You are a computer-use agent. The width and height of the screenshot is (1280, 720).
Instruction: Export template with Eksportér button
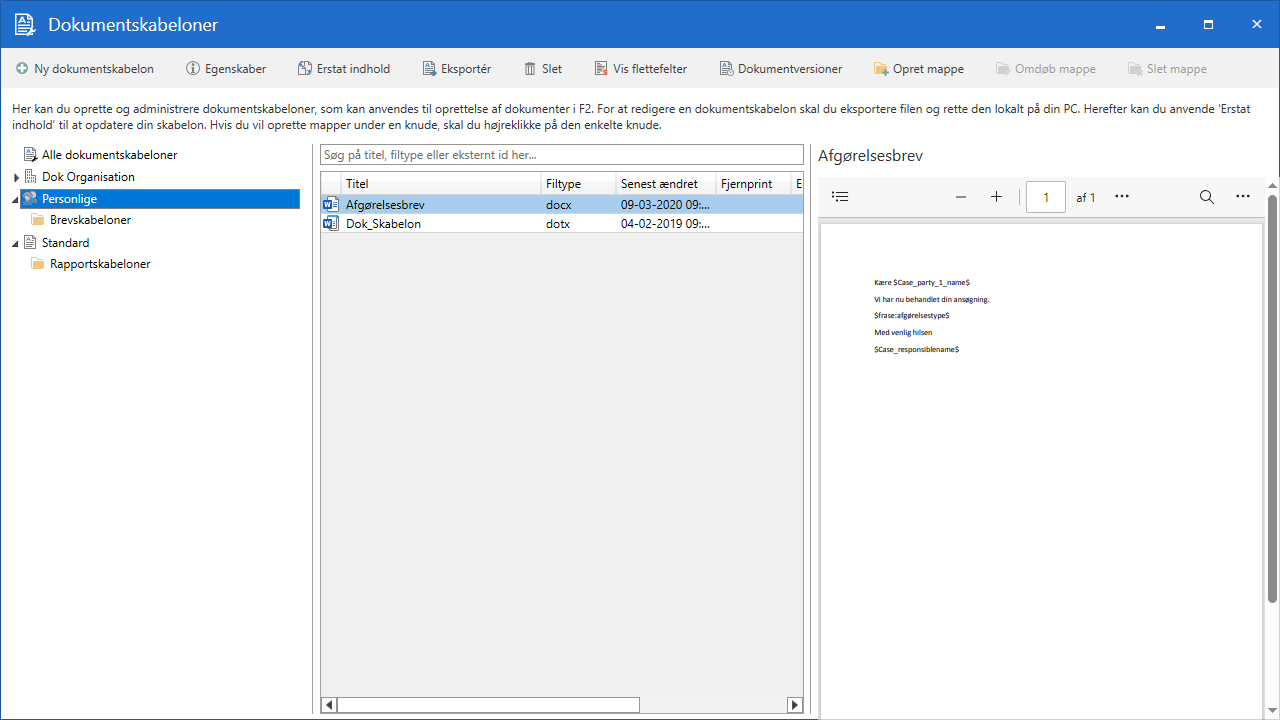(x=456, y=69)
